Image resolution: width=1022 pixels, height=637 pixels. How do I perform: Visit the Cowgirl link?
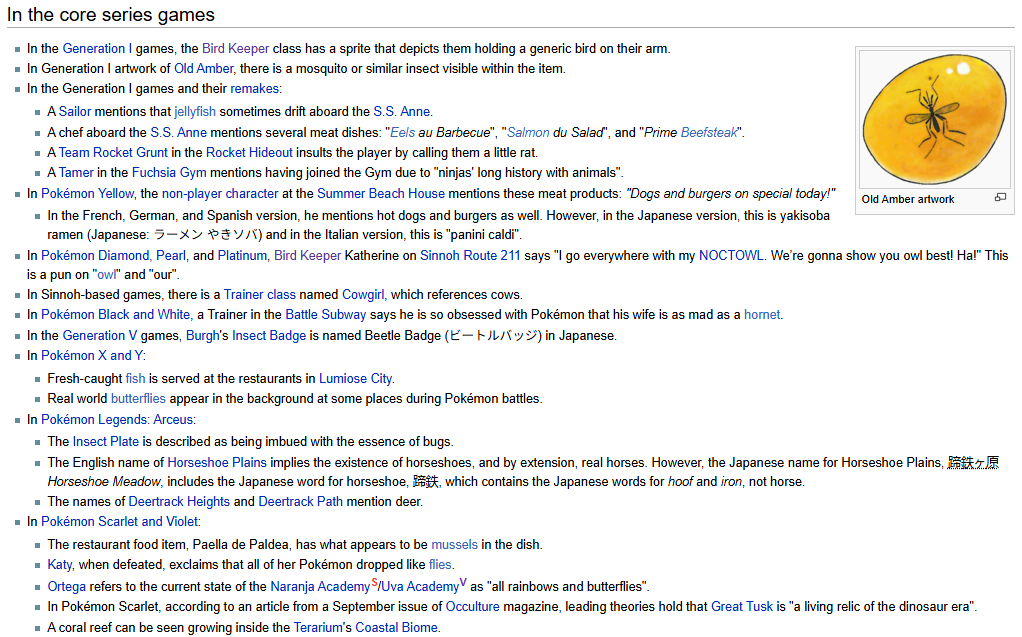click(x=363, y=295)
